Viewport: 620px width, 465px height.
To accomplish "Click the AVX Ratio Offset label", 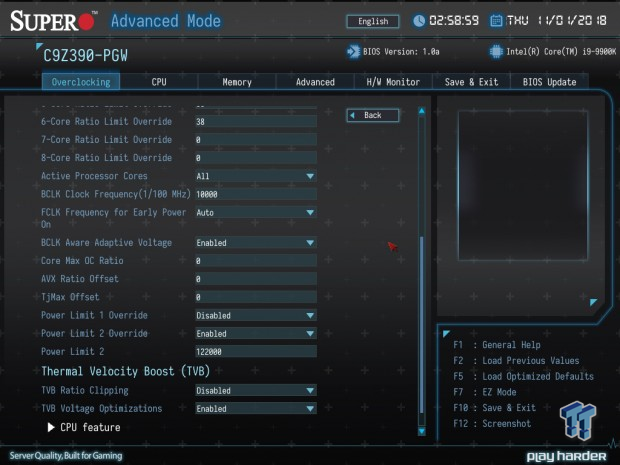I will pos(79,279).
